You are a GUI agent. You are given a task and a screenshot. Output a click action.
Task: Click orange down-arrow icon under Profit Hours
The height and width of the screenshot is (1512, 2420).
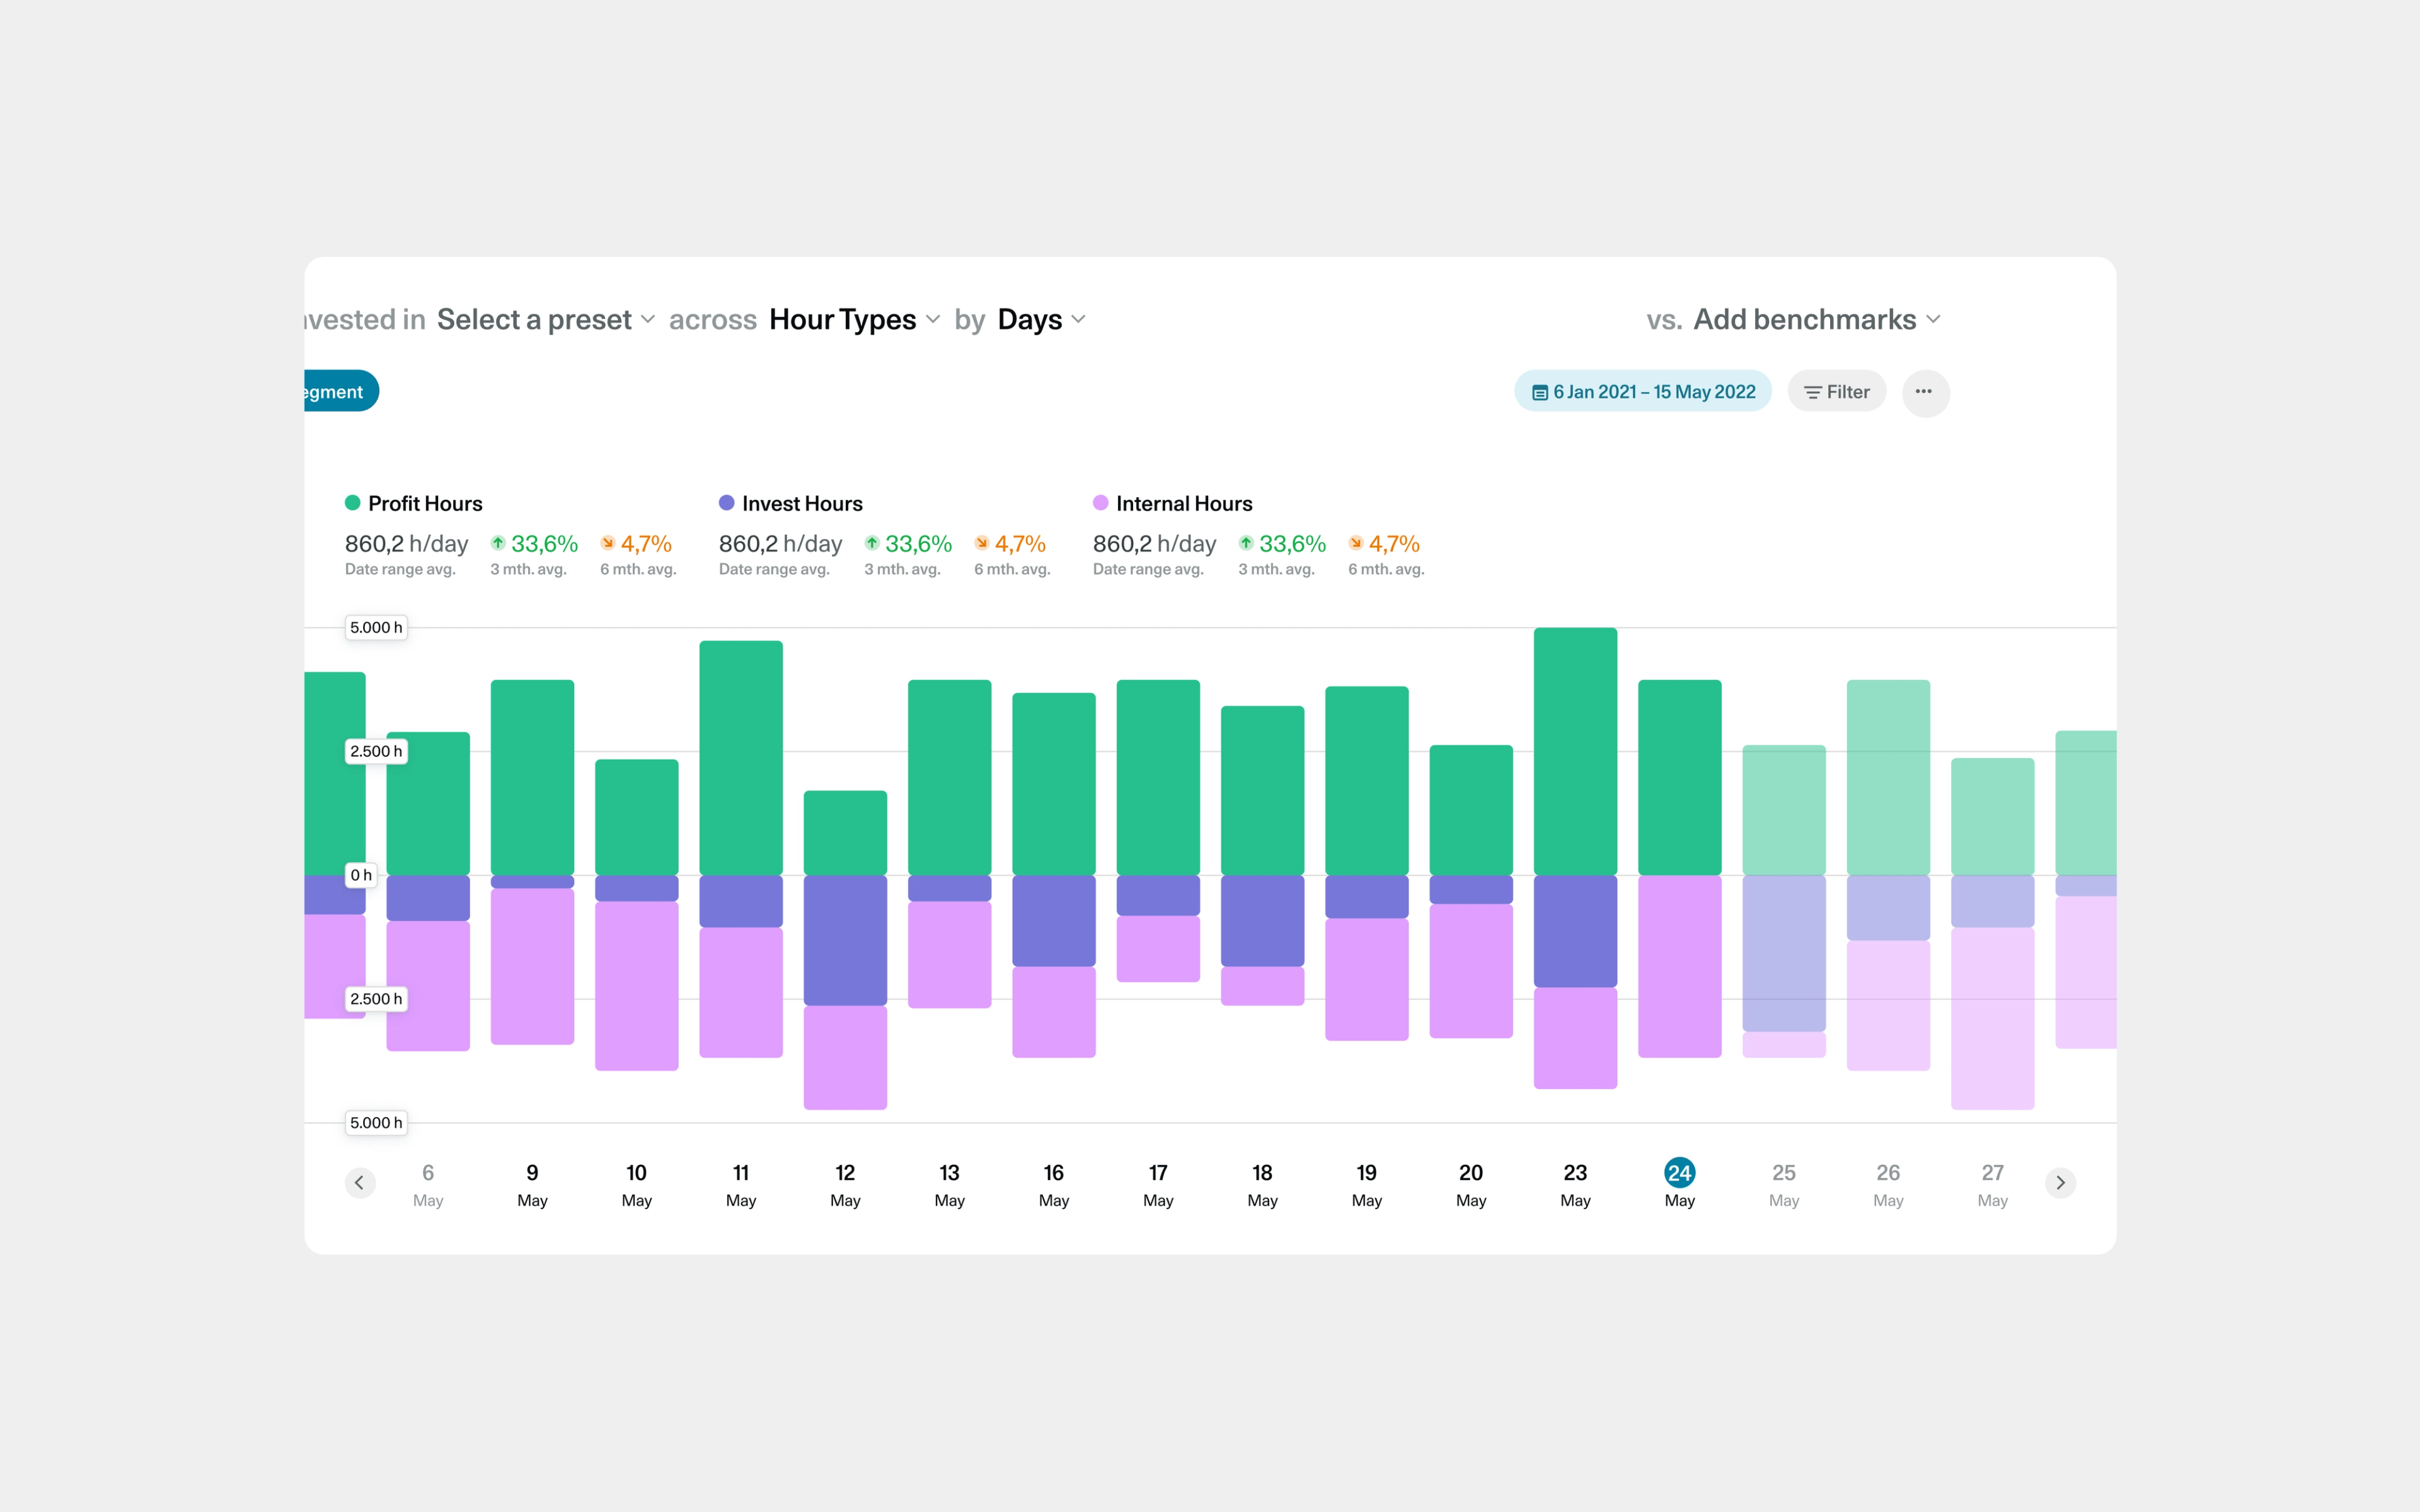608,543
